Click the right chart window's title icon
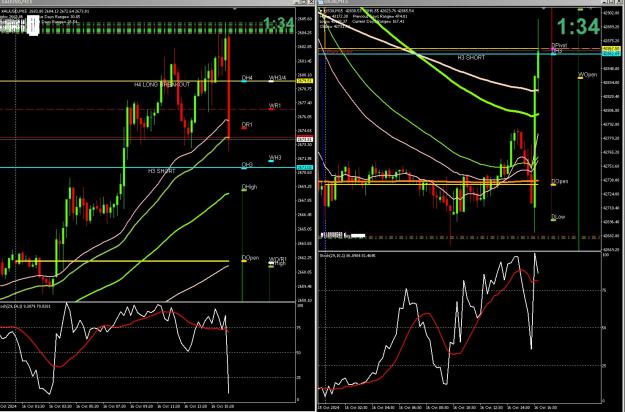 [321, 2]
